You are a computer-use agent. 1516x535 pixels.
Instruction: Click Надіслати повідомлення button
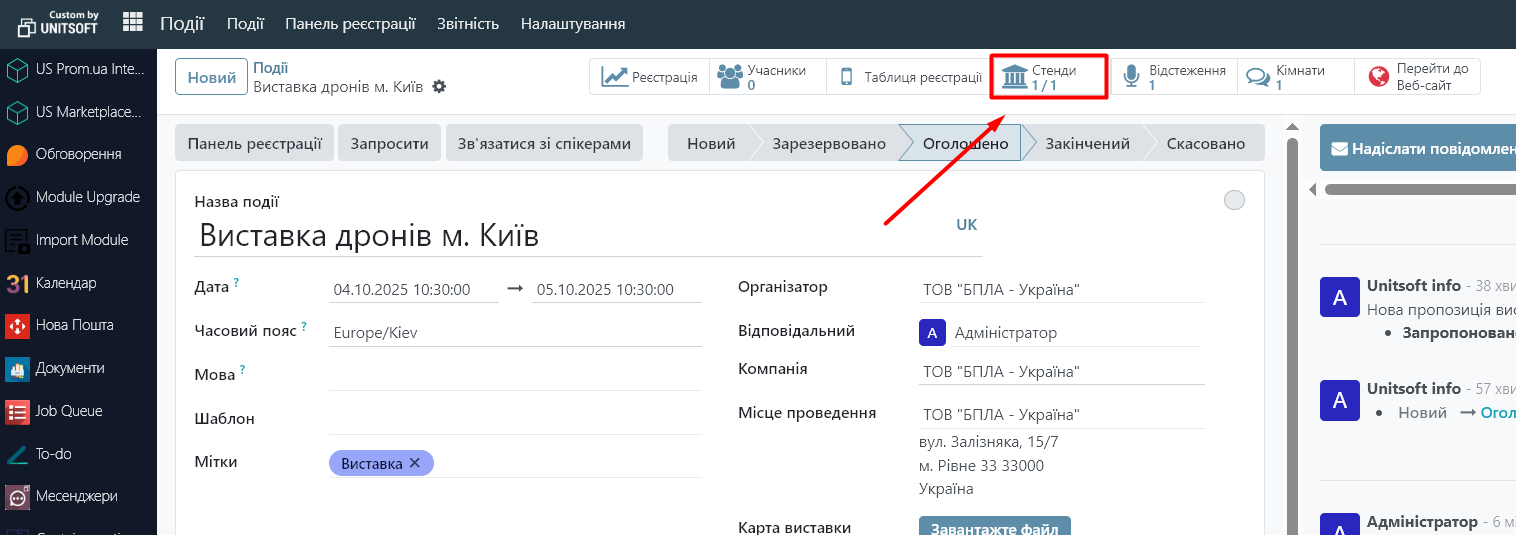(1418, 148)
